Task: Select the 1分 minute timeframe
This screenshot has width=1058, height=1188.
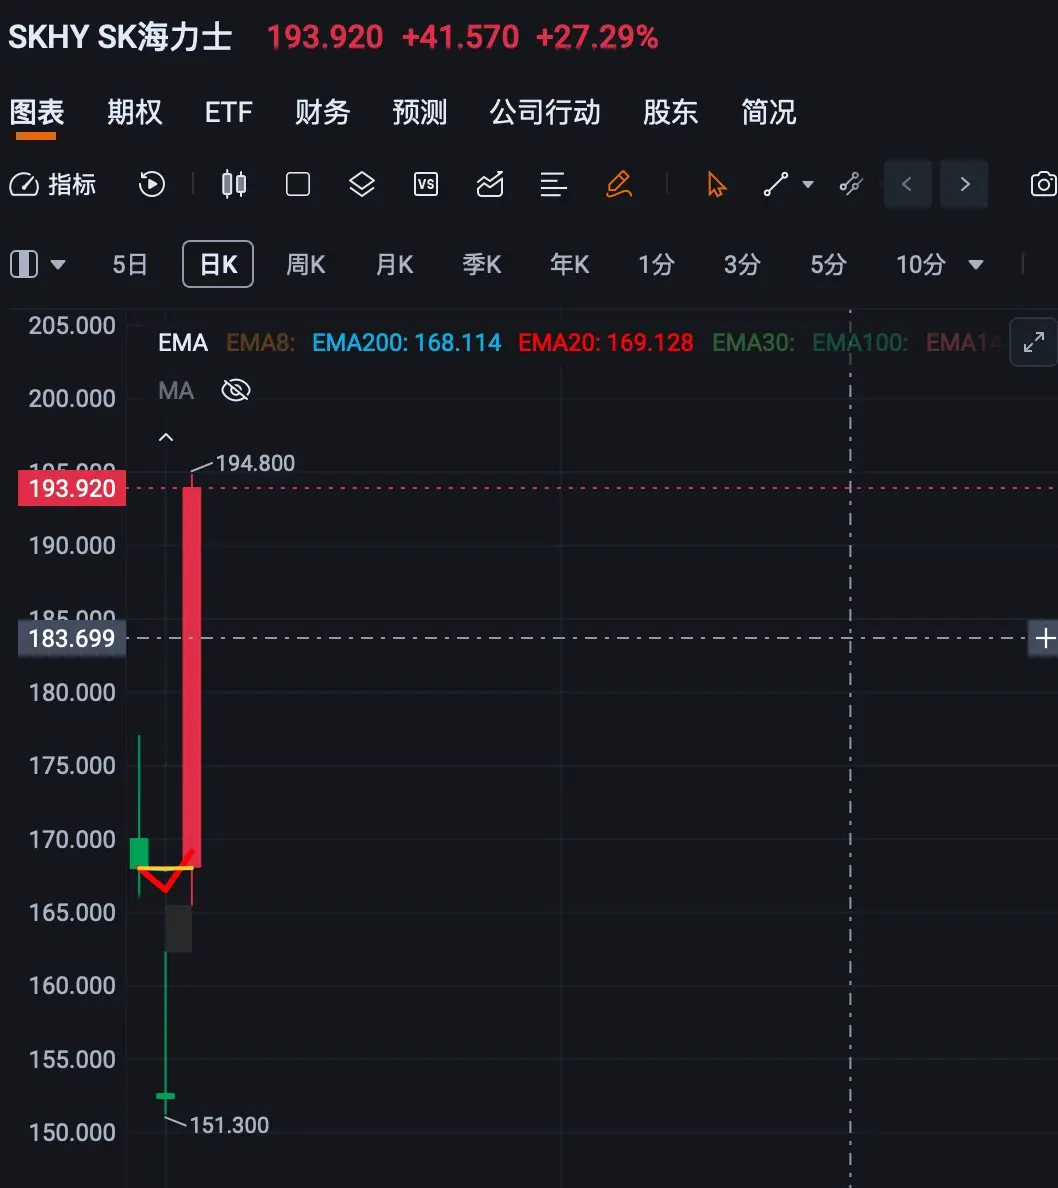Action: (x=656, y=264)
